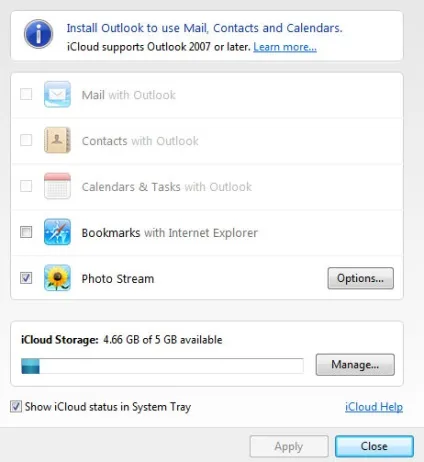Toggle the Calendars & Tasks checkbox

pos(26,186)
